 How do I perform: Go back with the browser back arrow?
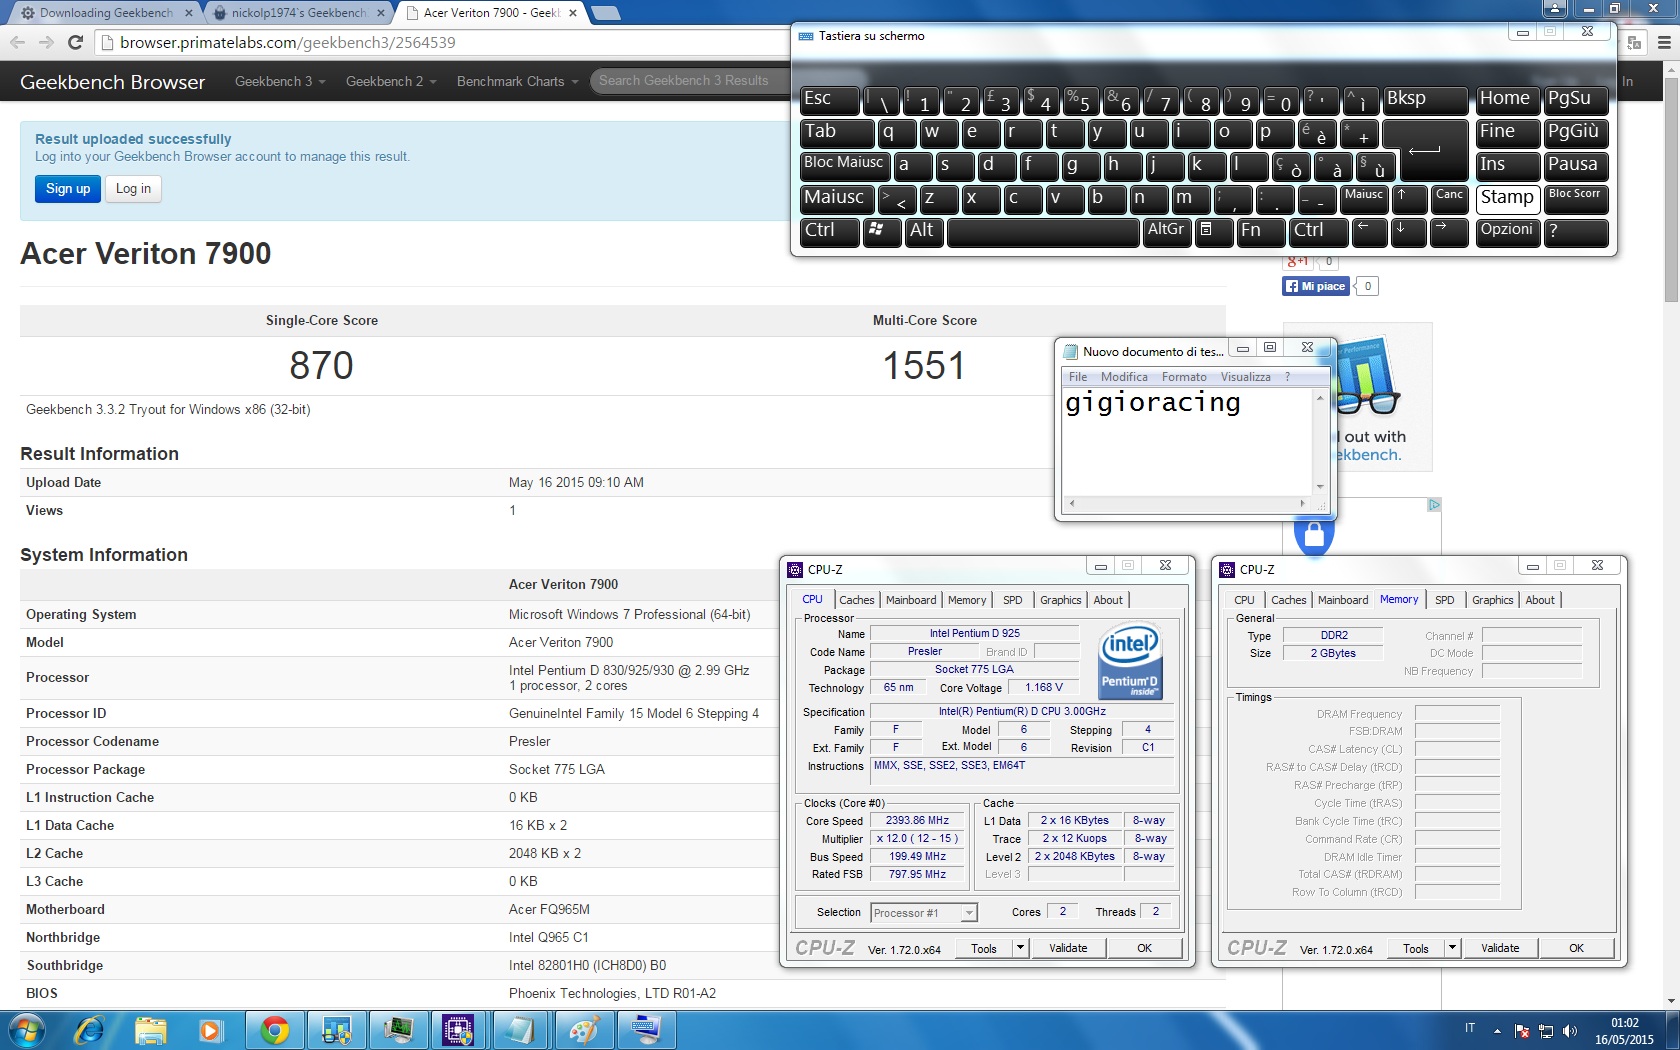[x=17, y=42]
